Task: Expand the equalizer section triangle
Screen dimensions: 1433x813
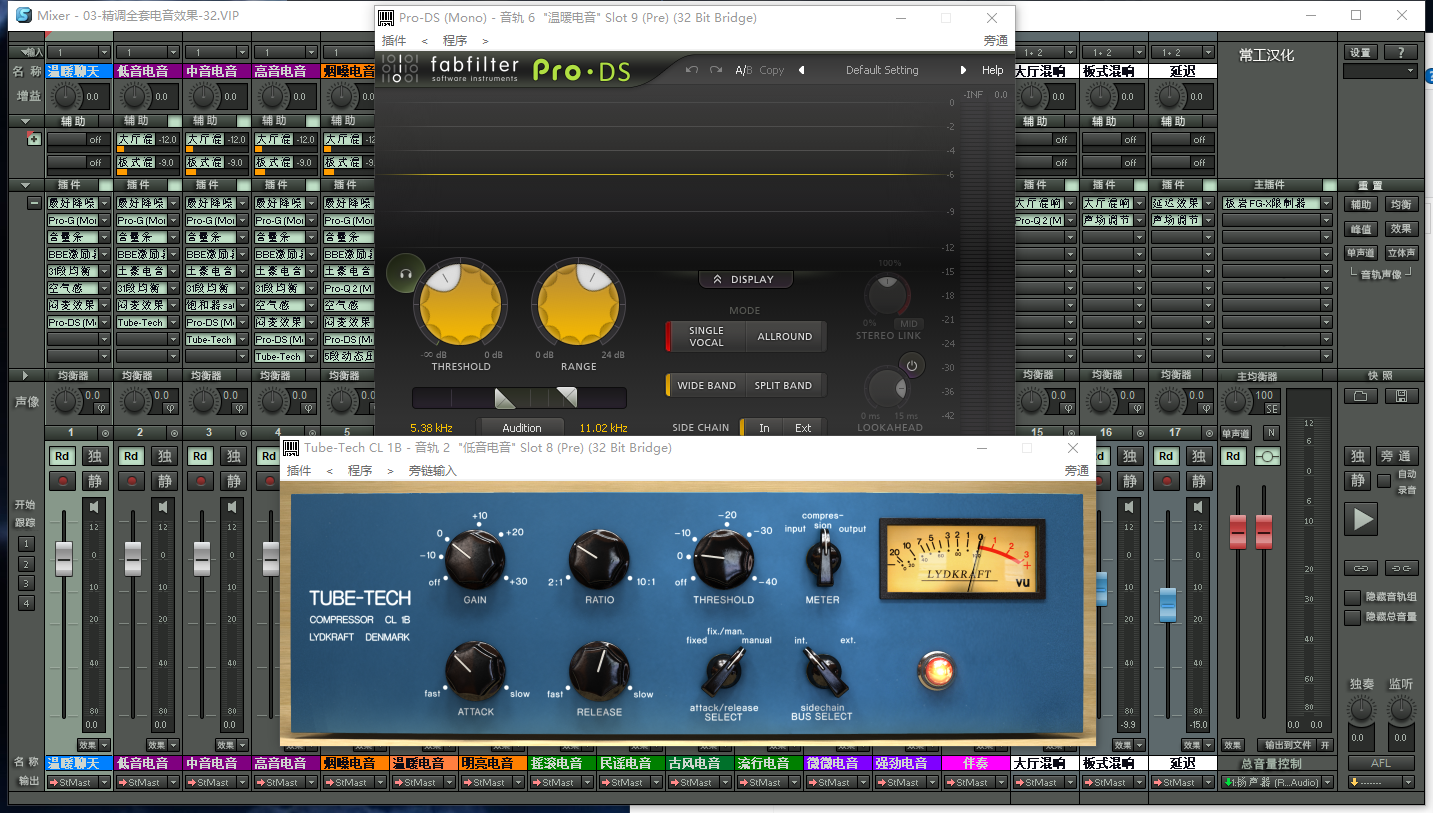Action: click(24, 375)
